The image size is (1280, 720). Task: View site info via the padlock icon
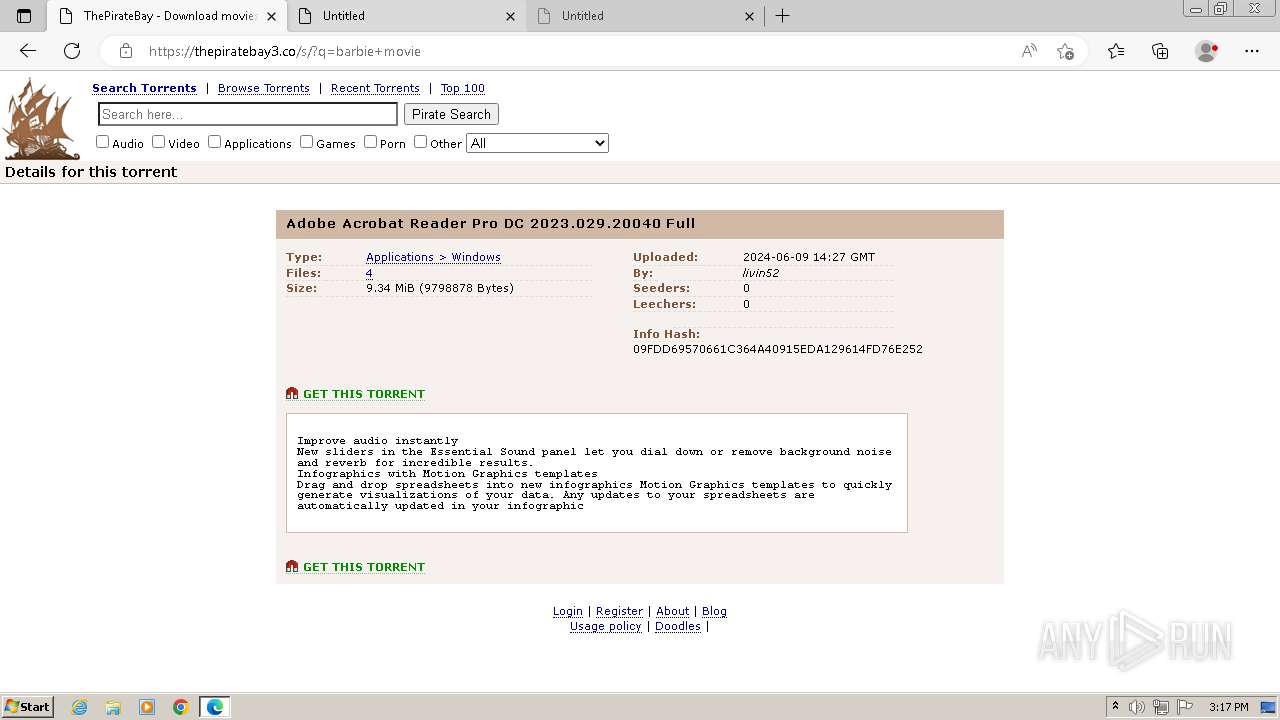[x=125, y=51]
